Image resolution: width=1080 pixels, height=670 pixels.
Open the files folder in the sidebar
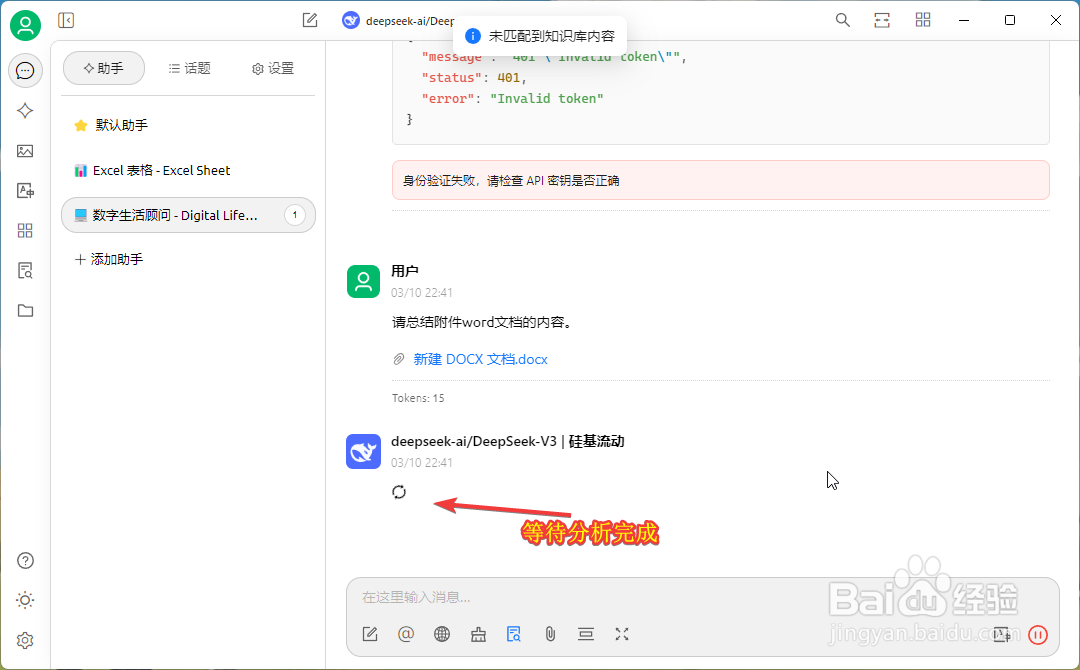coord(25,311)
